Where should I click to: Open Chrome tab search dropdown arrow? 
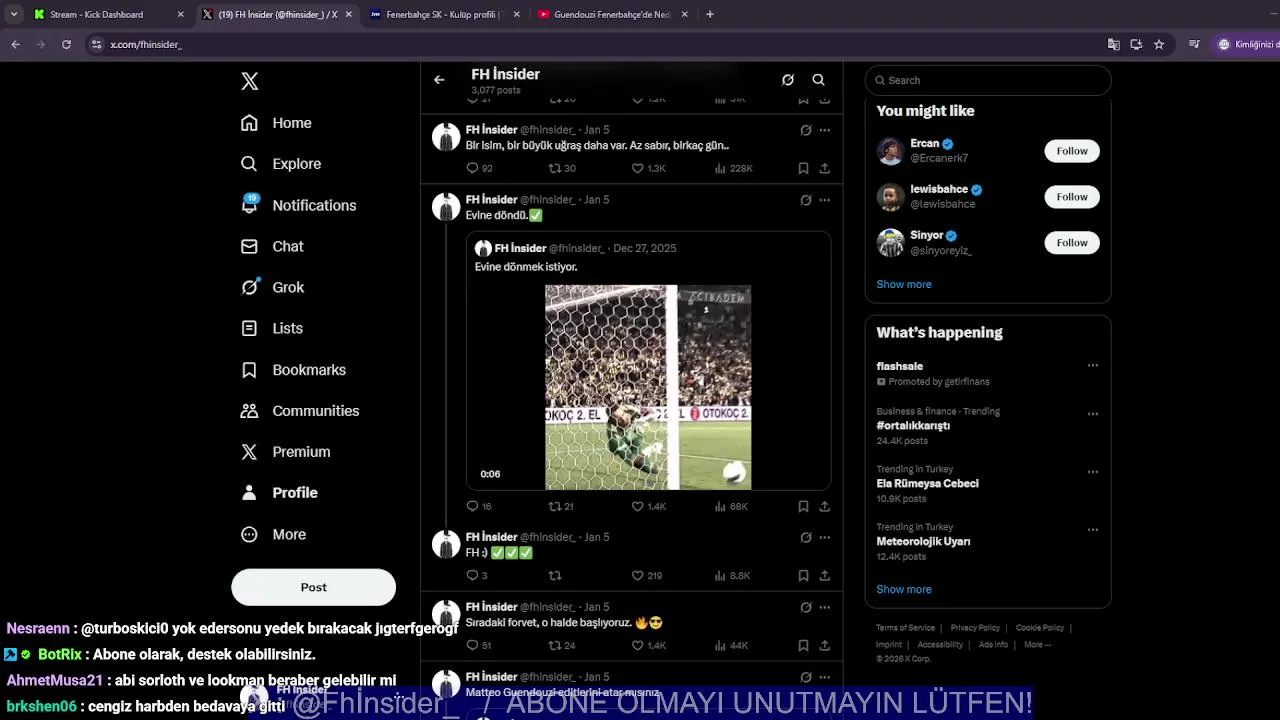14,14
